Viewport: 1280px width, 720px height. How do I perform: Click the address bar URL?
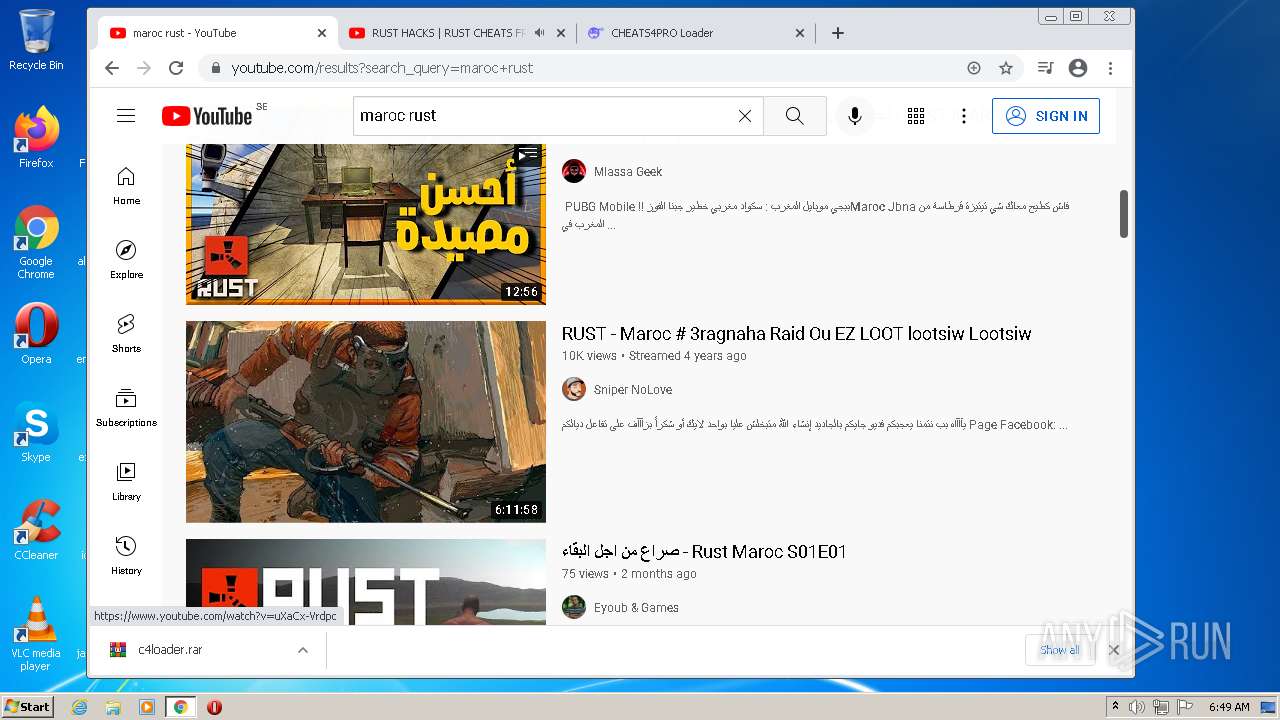382,68
